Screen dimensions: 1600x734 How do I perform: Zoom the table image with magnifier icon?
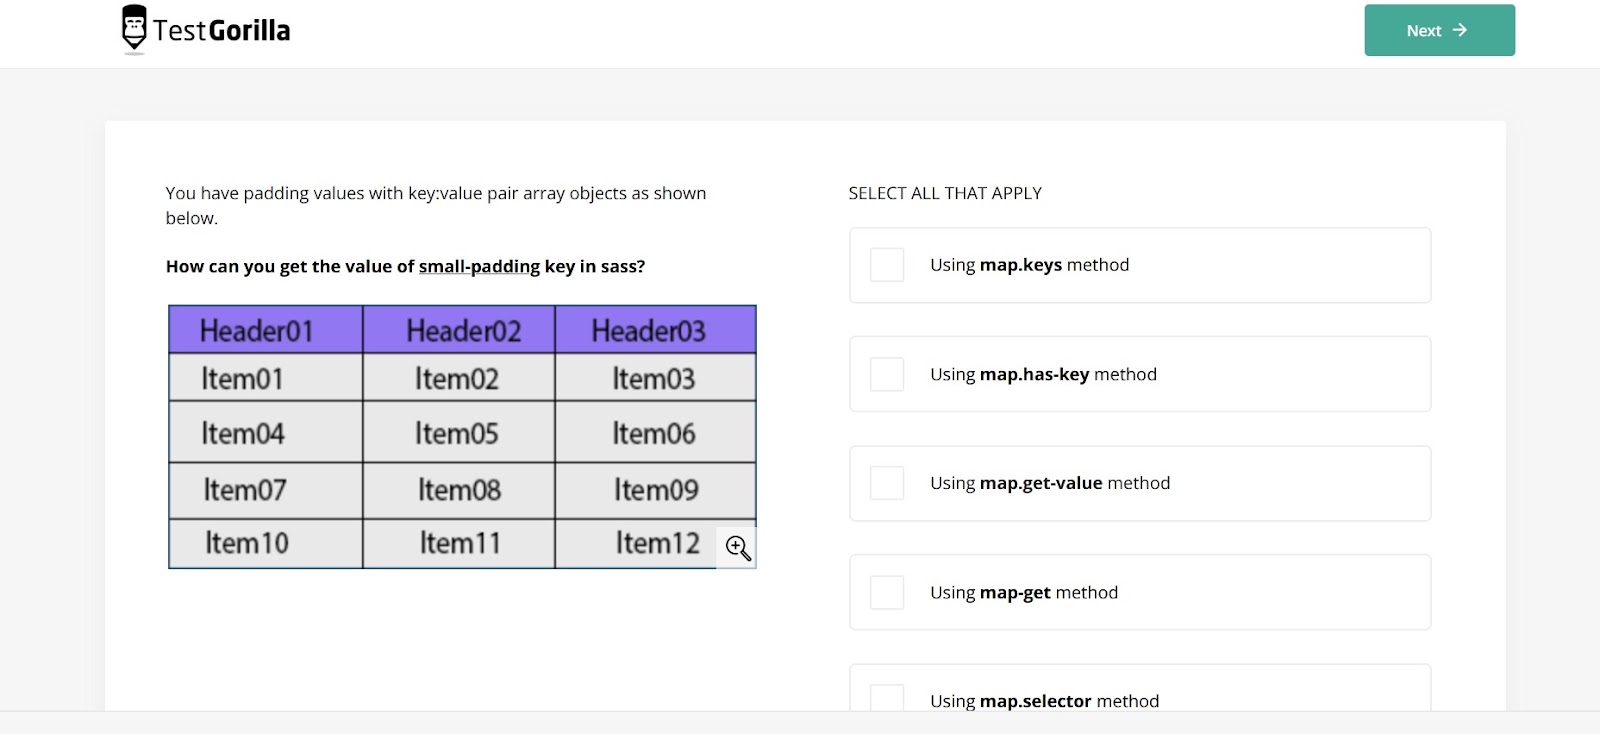point(738,548)
